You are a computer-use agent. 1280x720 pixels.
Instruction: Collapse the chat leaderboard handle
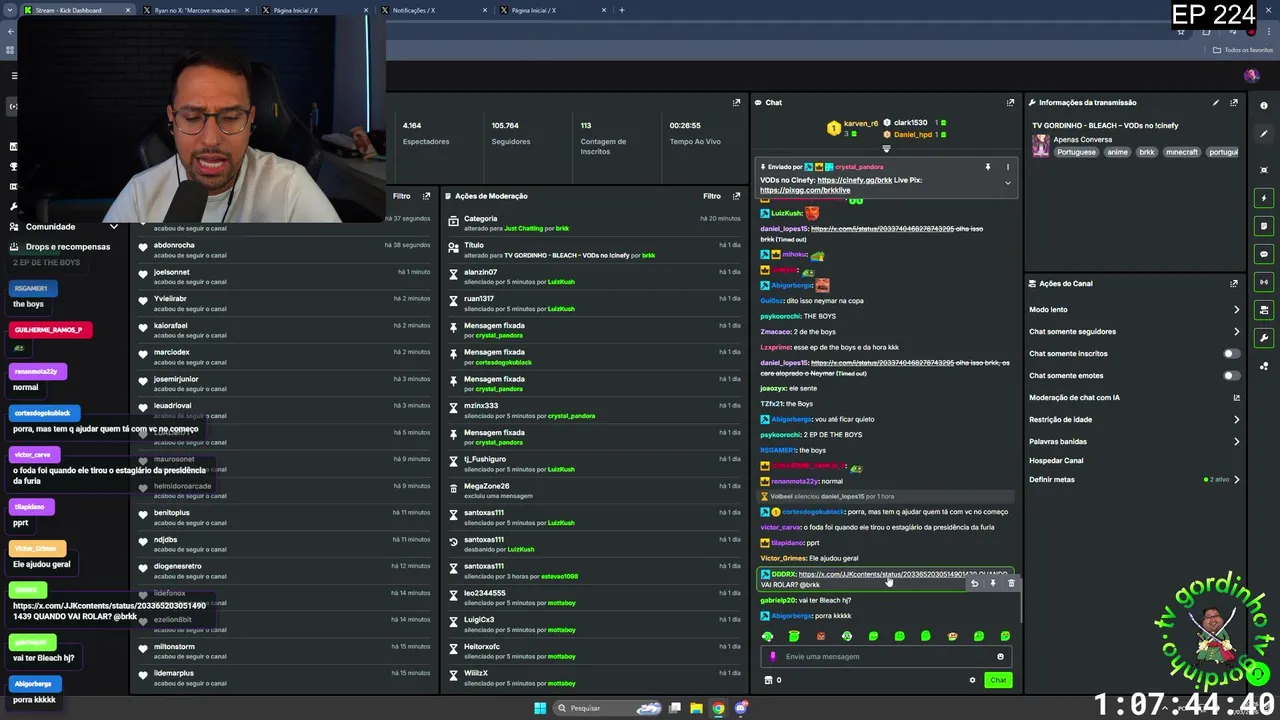[885, 149]
